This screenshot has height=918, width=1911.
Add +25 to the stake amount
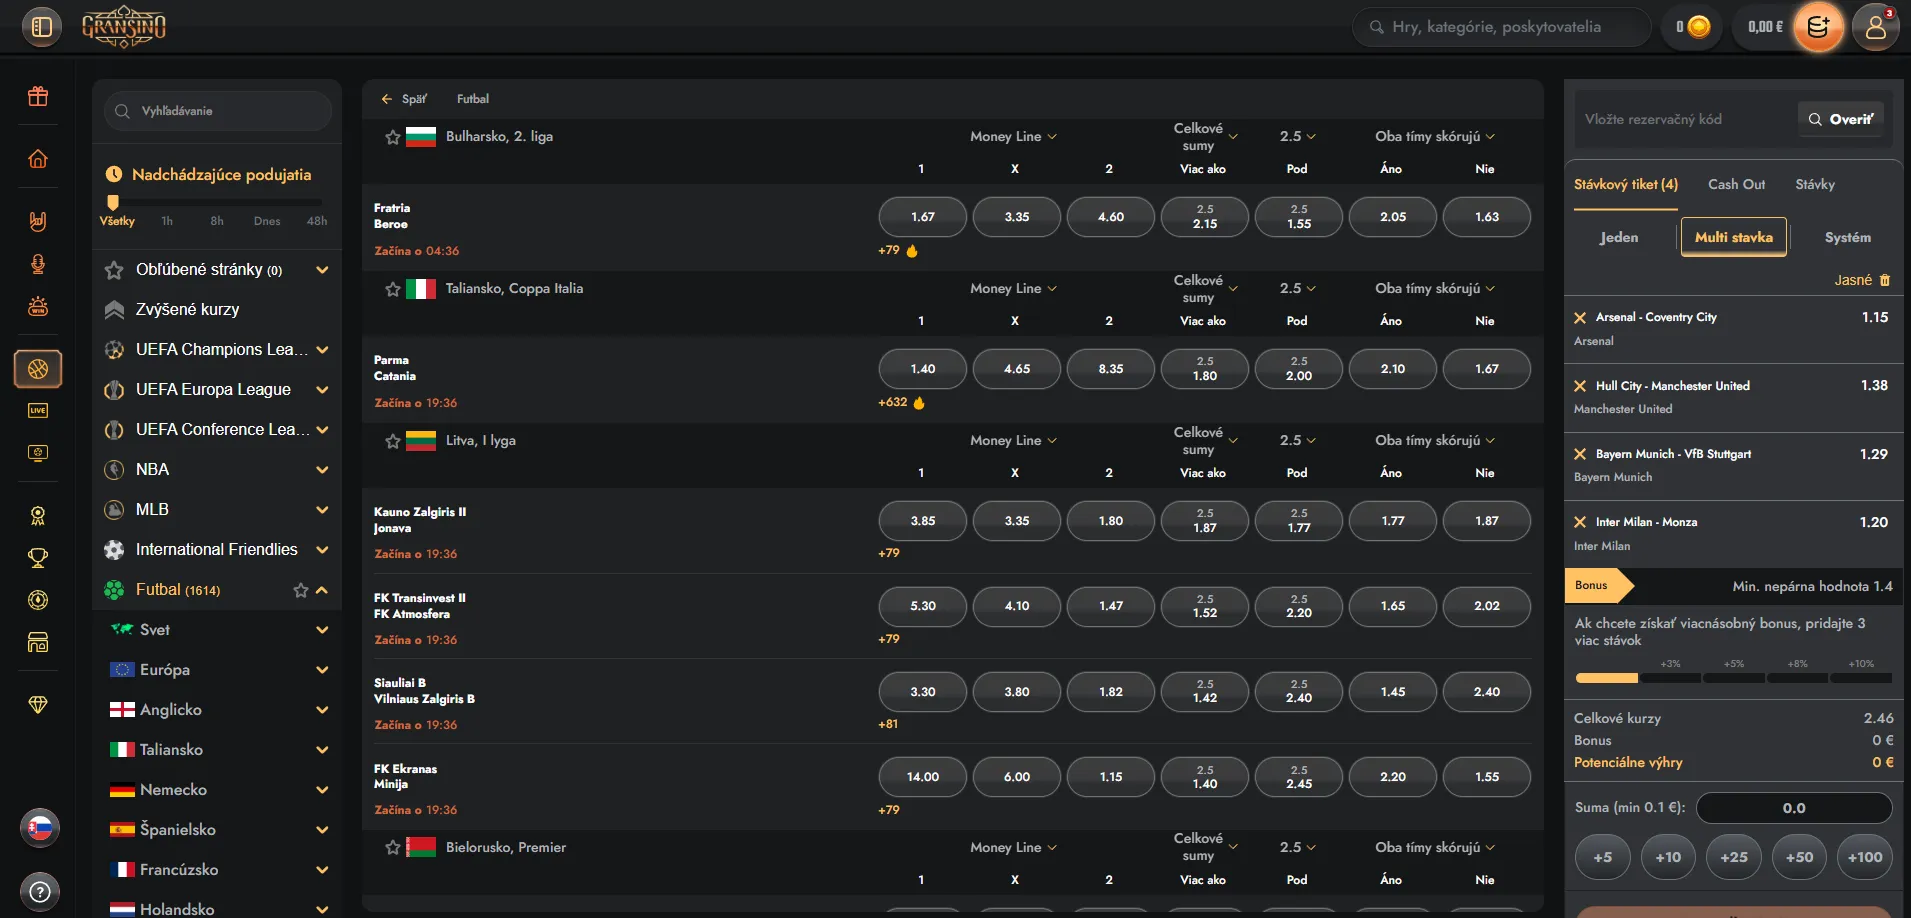point(1734,857)
